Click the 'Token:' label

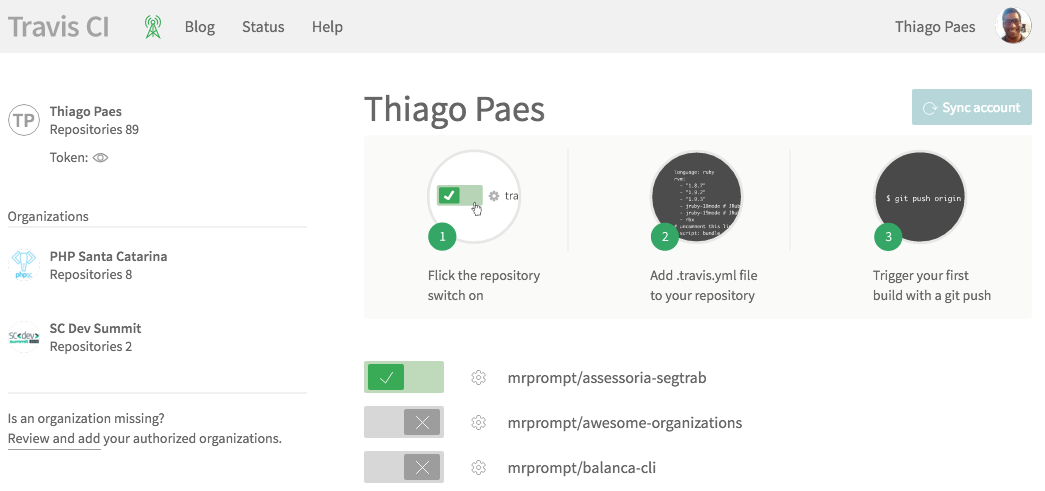(69, 158)
